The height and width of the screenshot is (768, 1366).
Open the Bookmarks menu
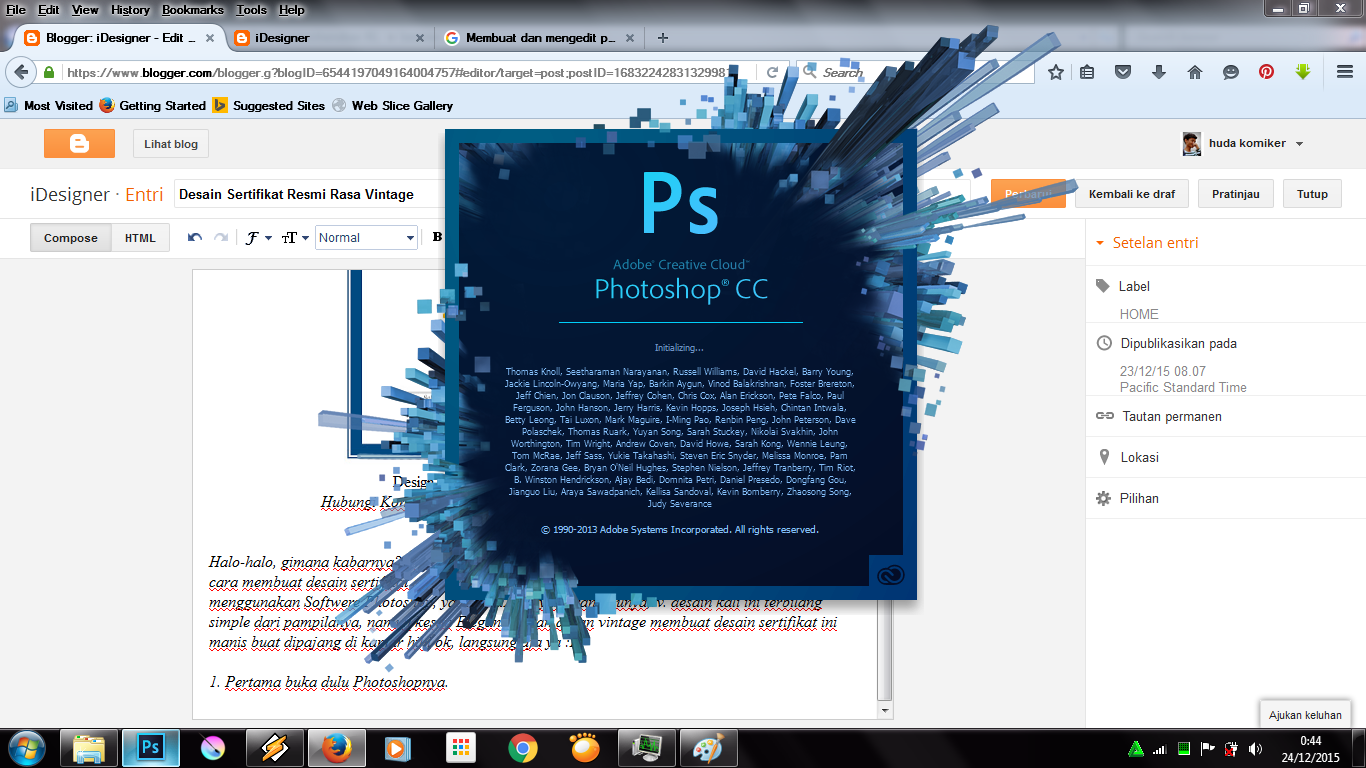194,9
